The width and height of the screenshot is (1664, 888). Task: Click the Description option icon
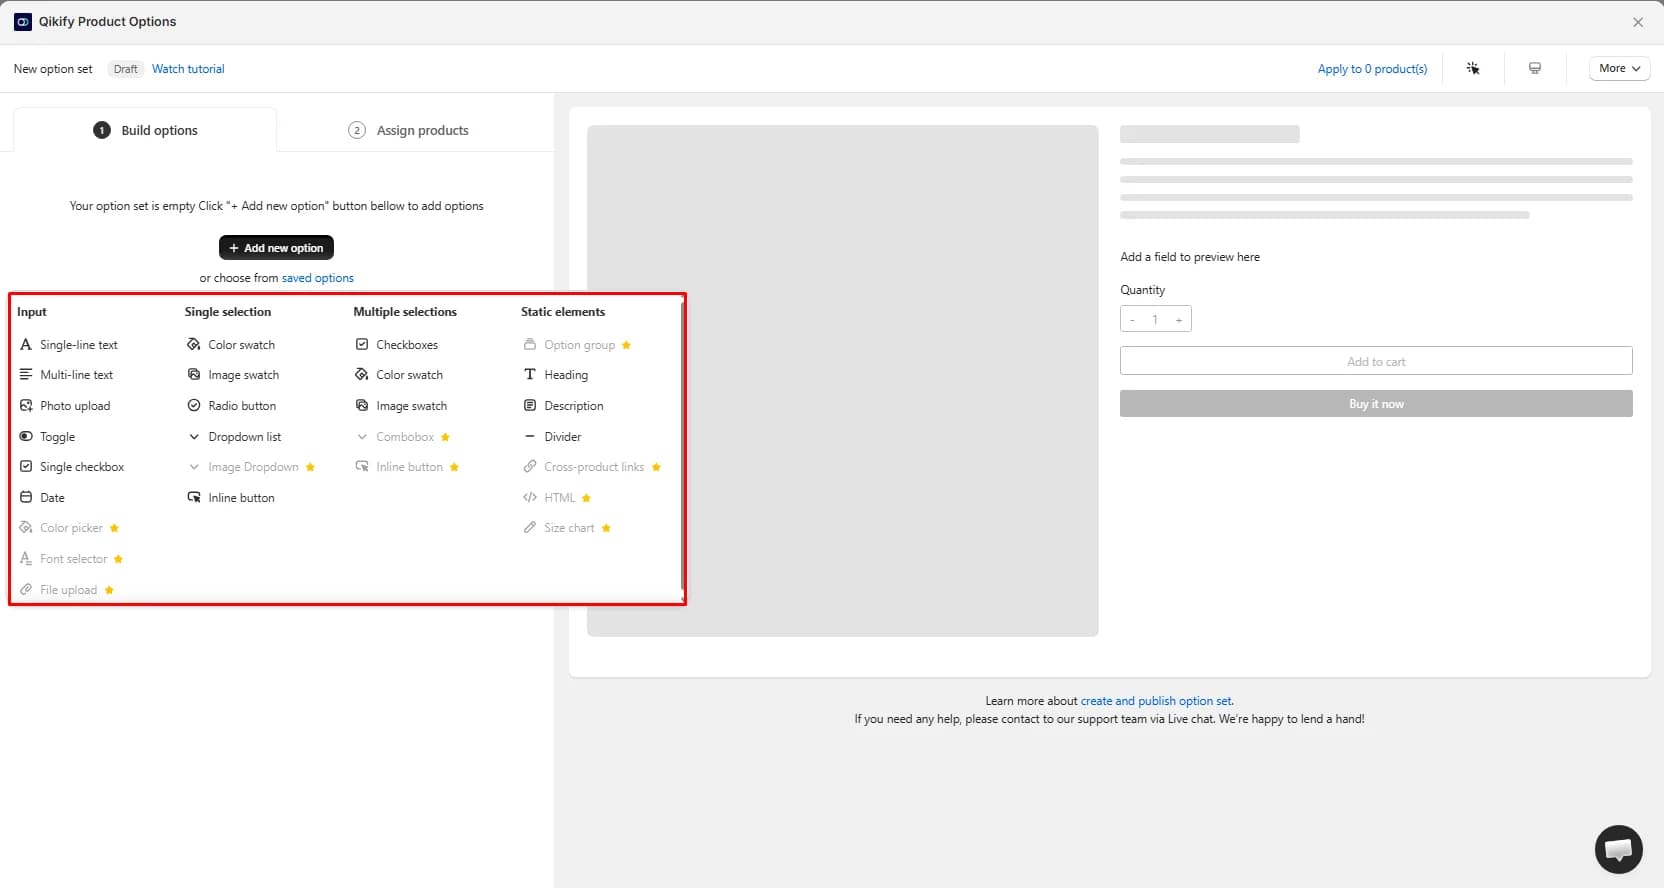tap(530, 406)
